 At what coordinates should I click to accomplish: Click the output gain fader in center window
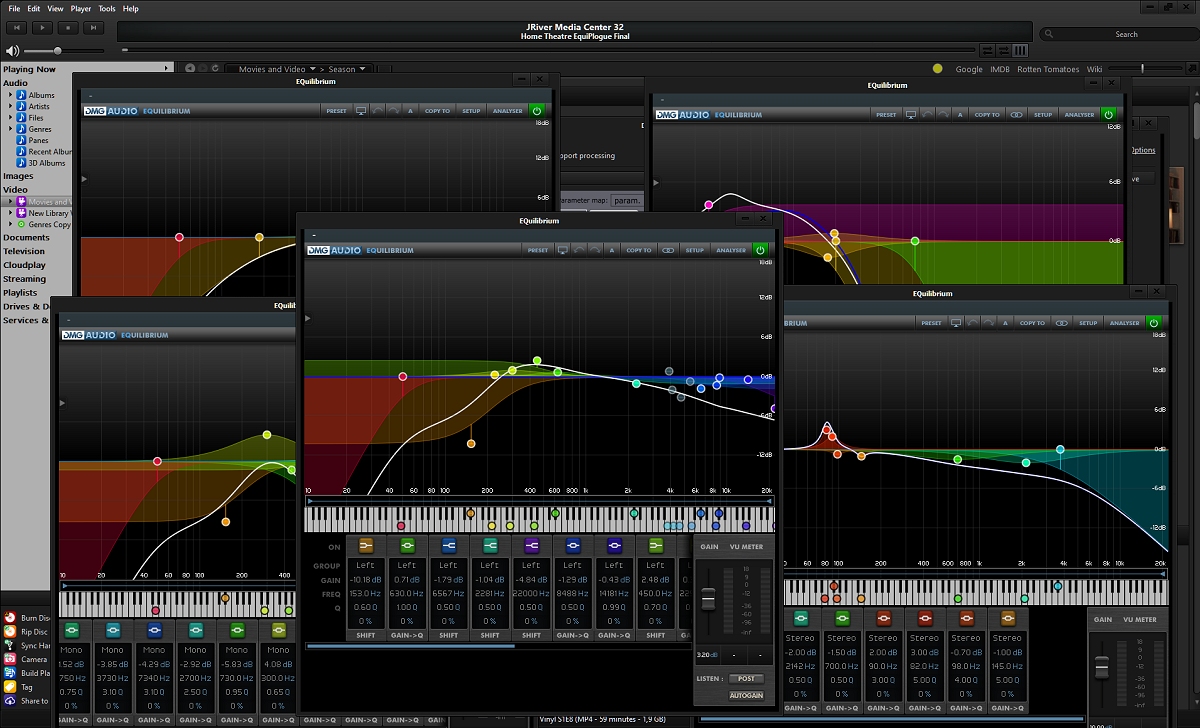[x=708, y=599]
